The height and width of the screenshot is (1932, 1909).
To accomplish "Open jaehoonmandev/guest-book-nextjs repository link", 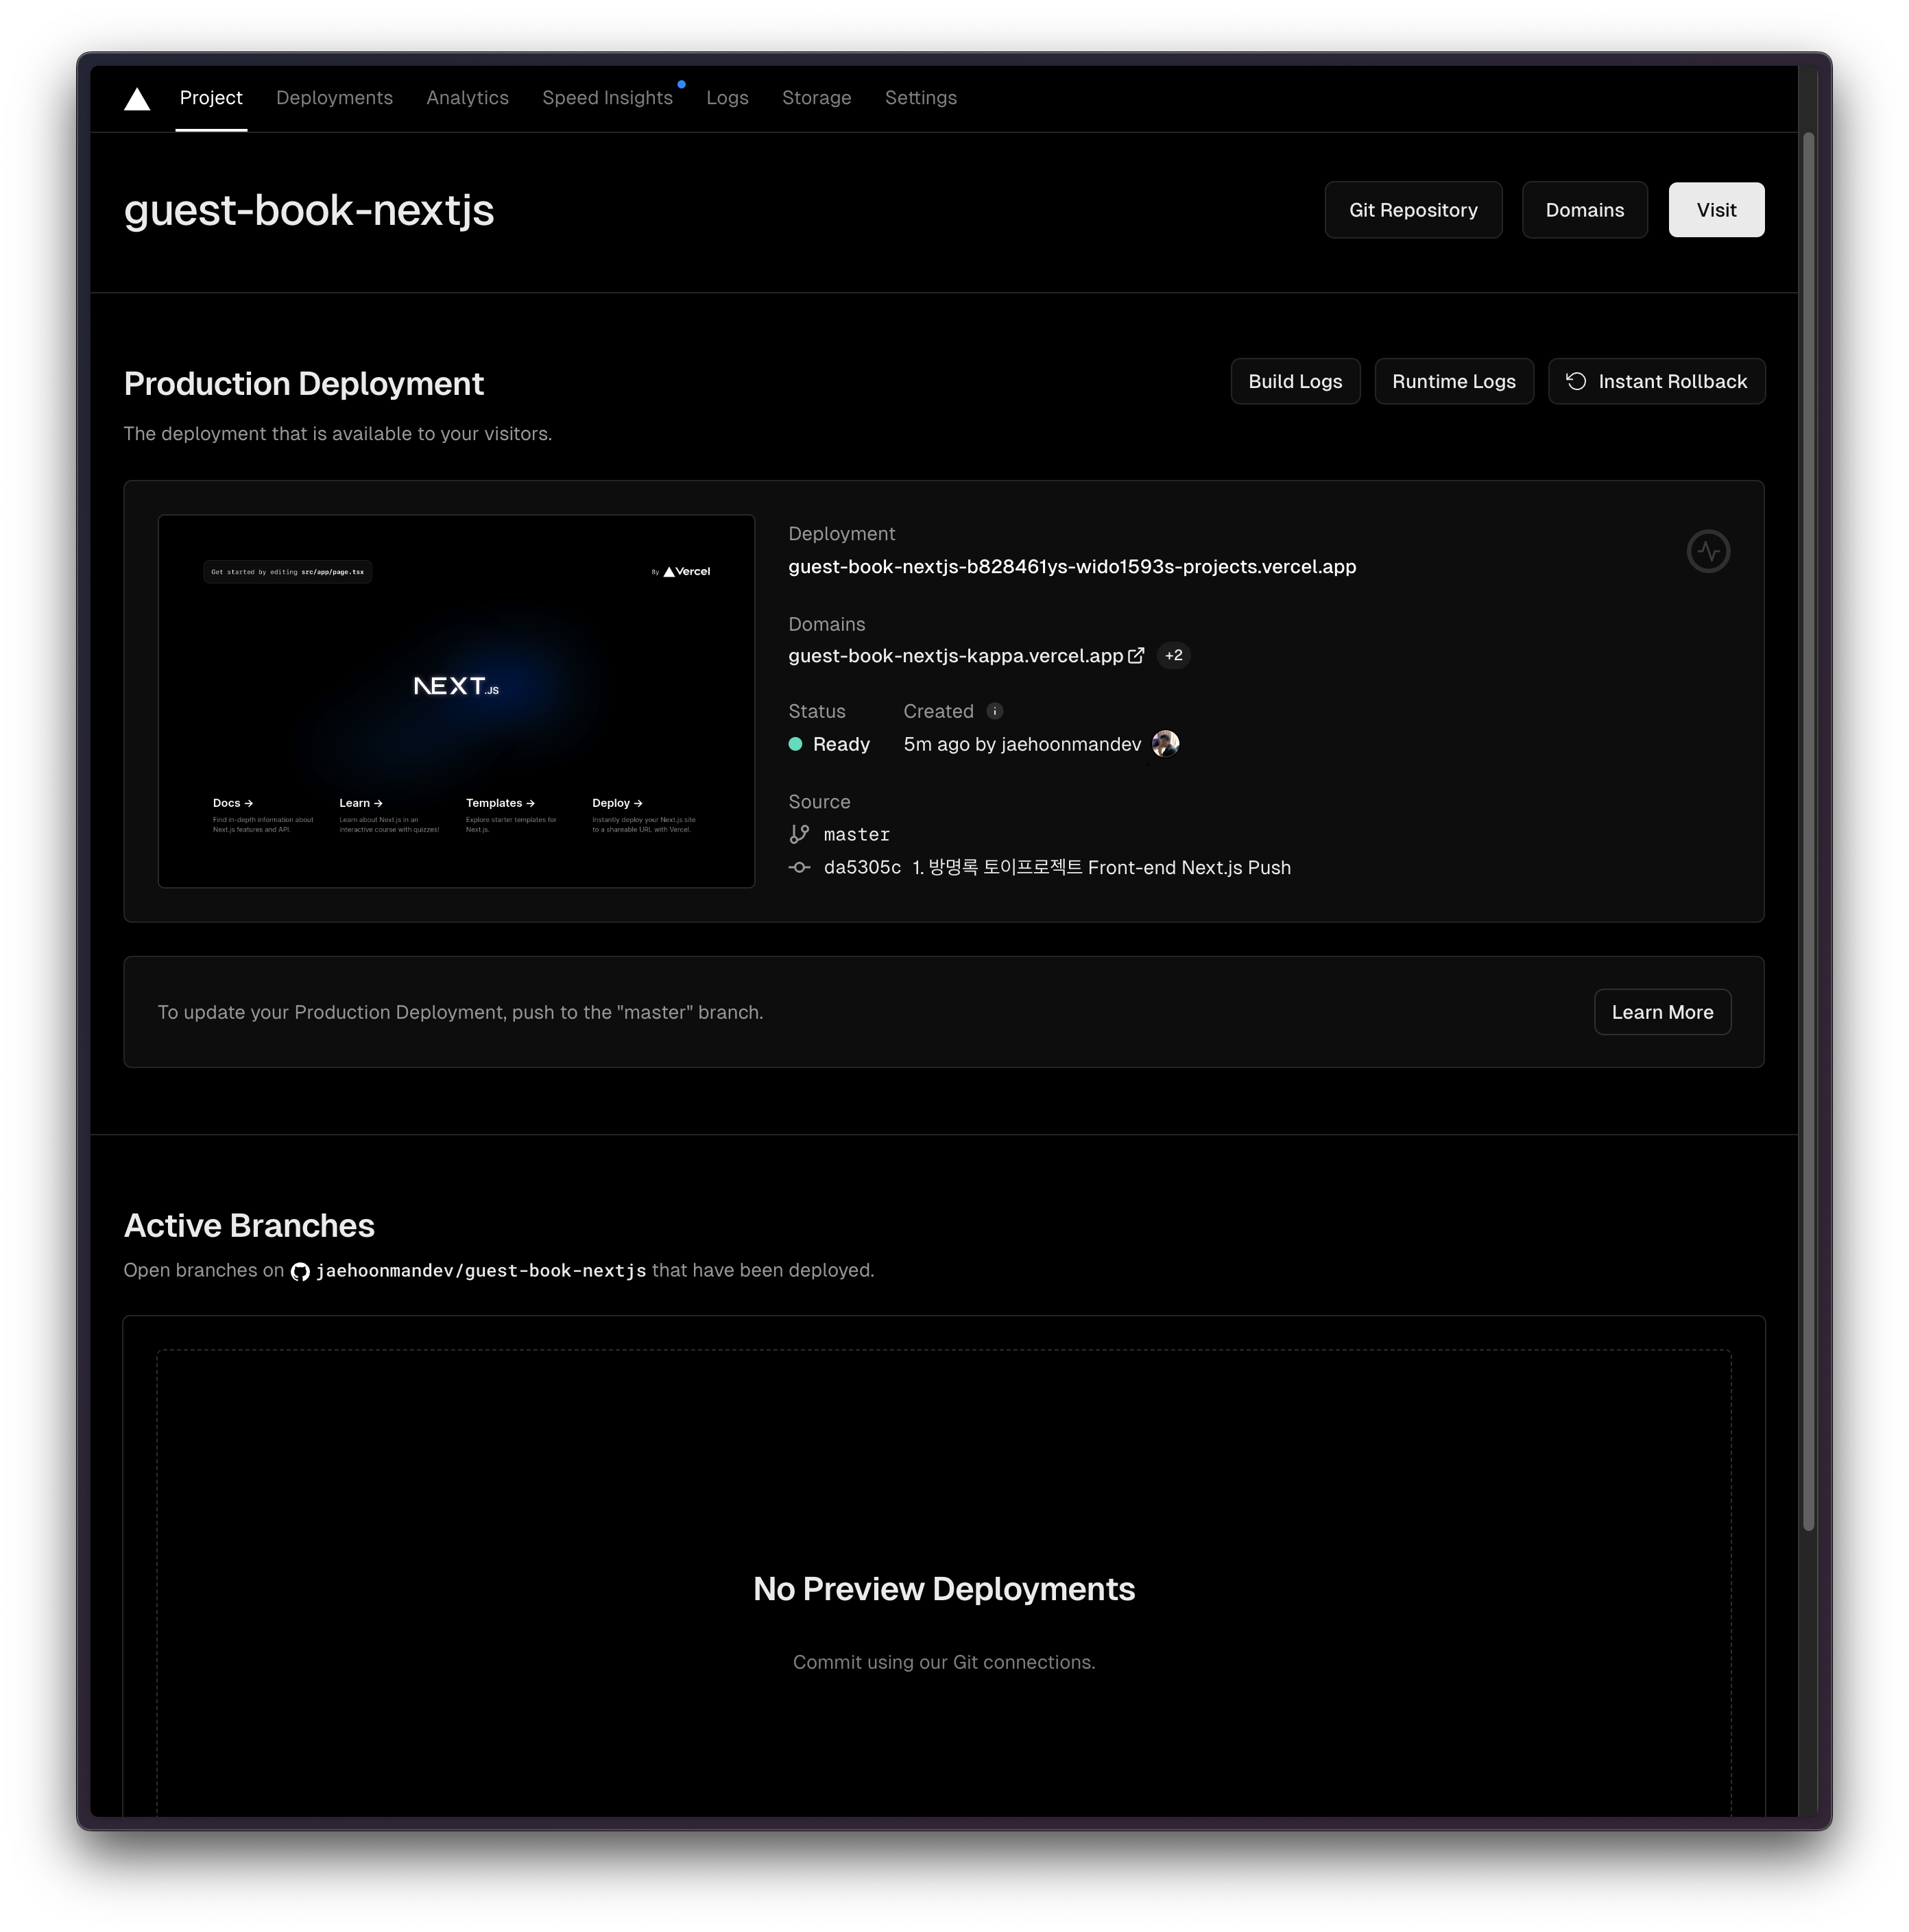I will click(480, 1272).
